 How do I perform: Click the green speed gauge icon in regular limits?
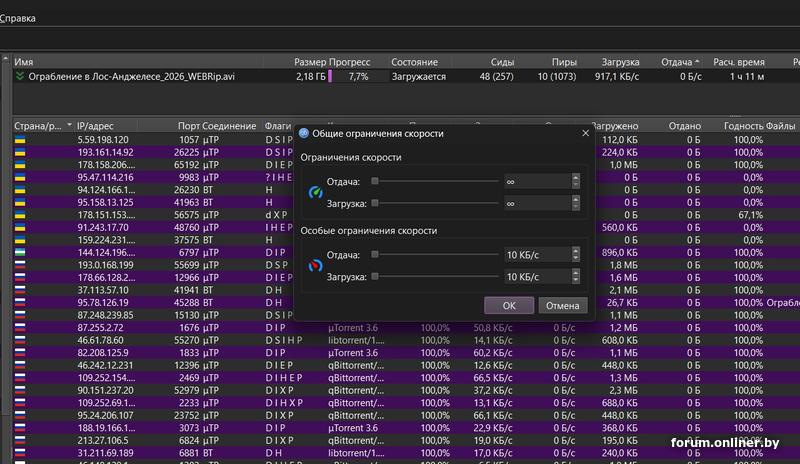pyautogui.click(x=316, y=192)
